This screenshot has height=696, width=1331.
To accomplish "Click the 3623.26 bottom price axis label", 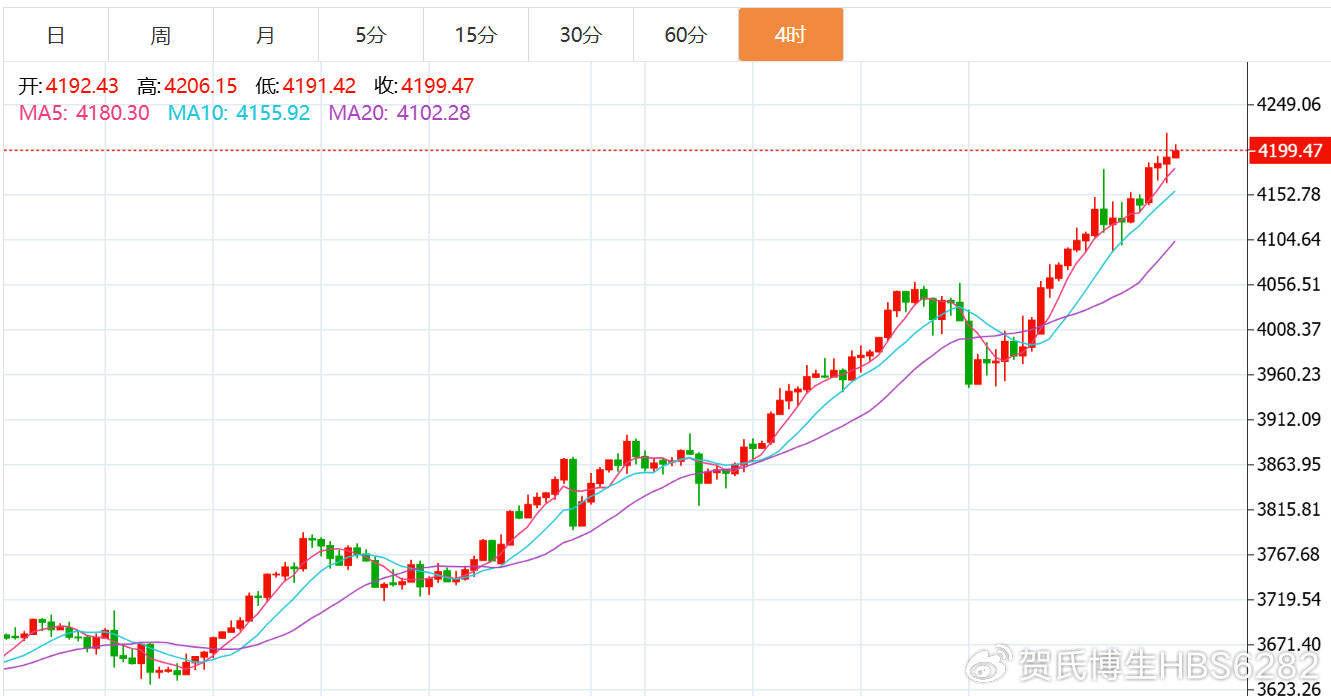I will click(x=1289, y=688).
